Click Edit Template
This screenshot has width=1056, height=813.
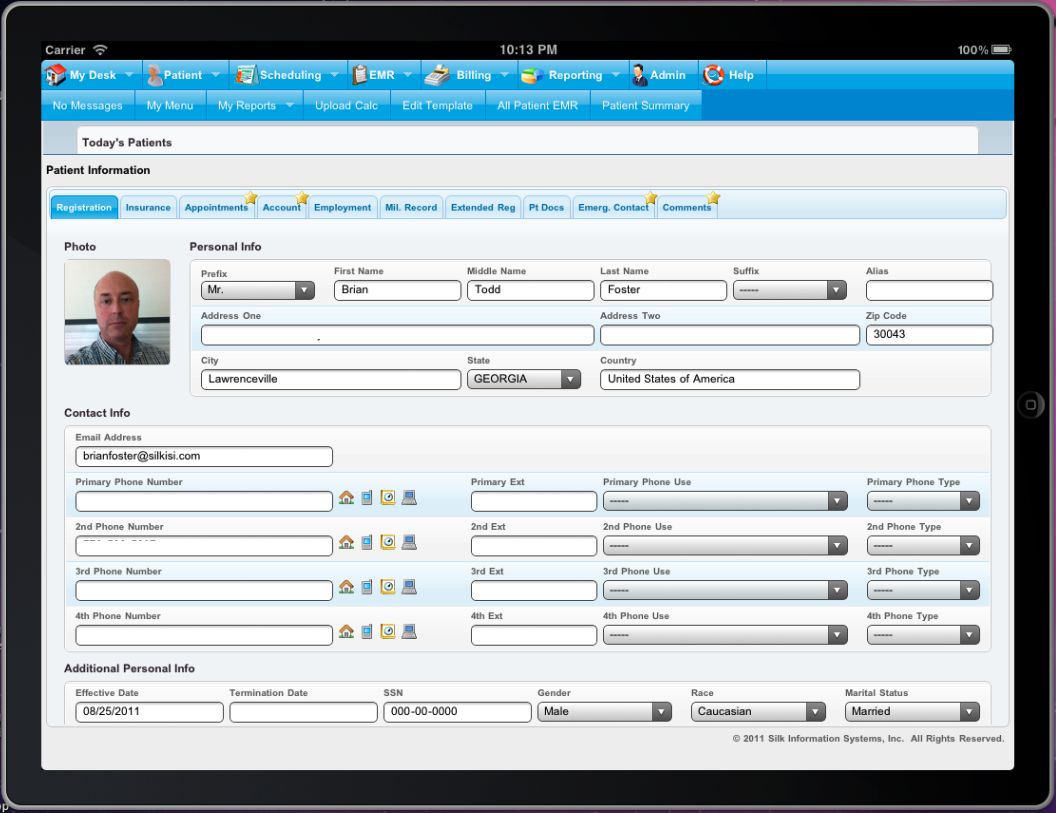click(x=438, y=106)
